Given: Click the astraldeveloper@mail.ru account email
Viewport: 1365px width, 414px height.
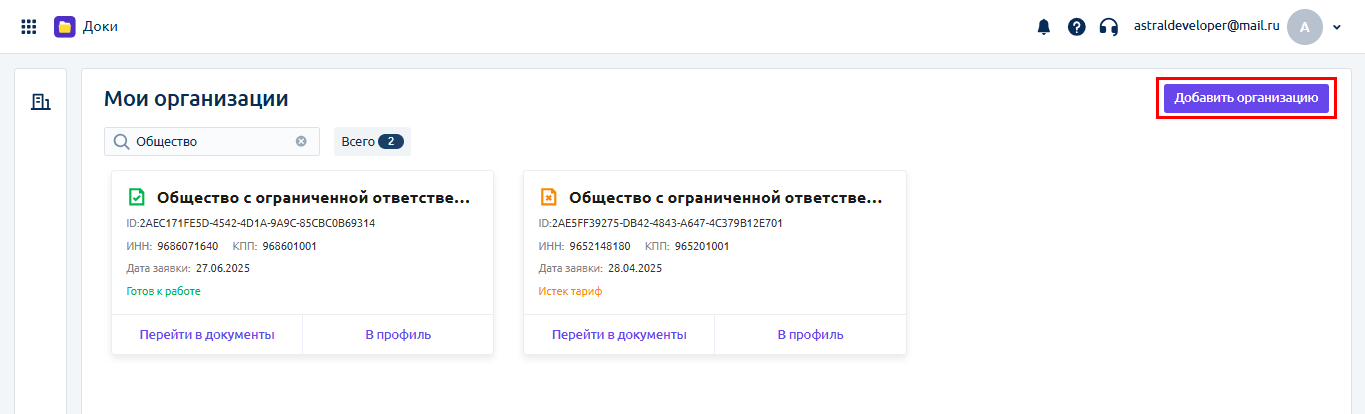Looking at the screenshot, I should click(x=1206, y=27).
